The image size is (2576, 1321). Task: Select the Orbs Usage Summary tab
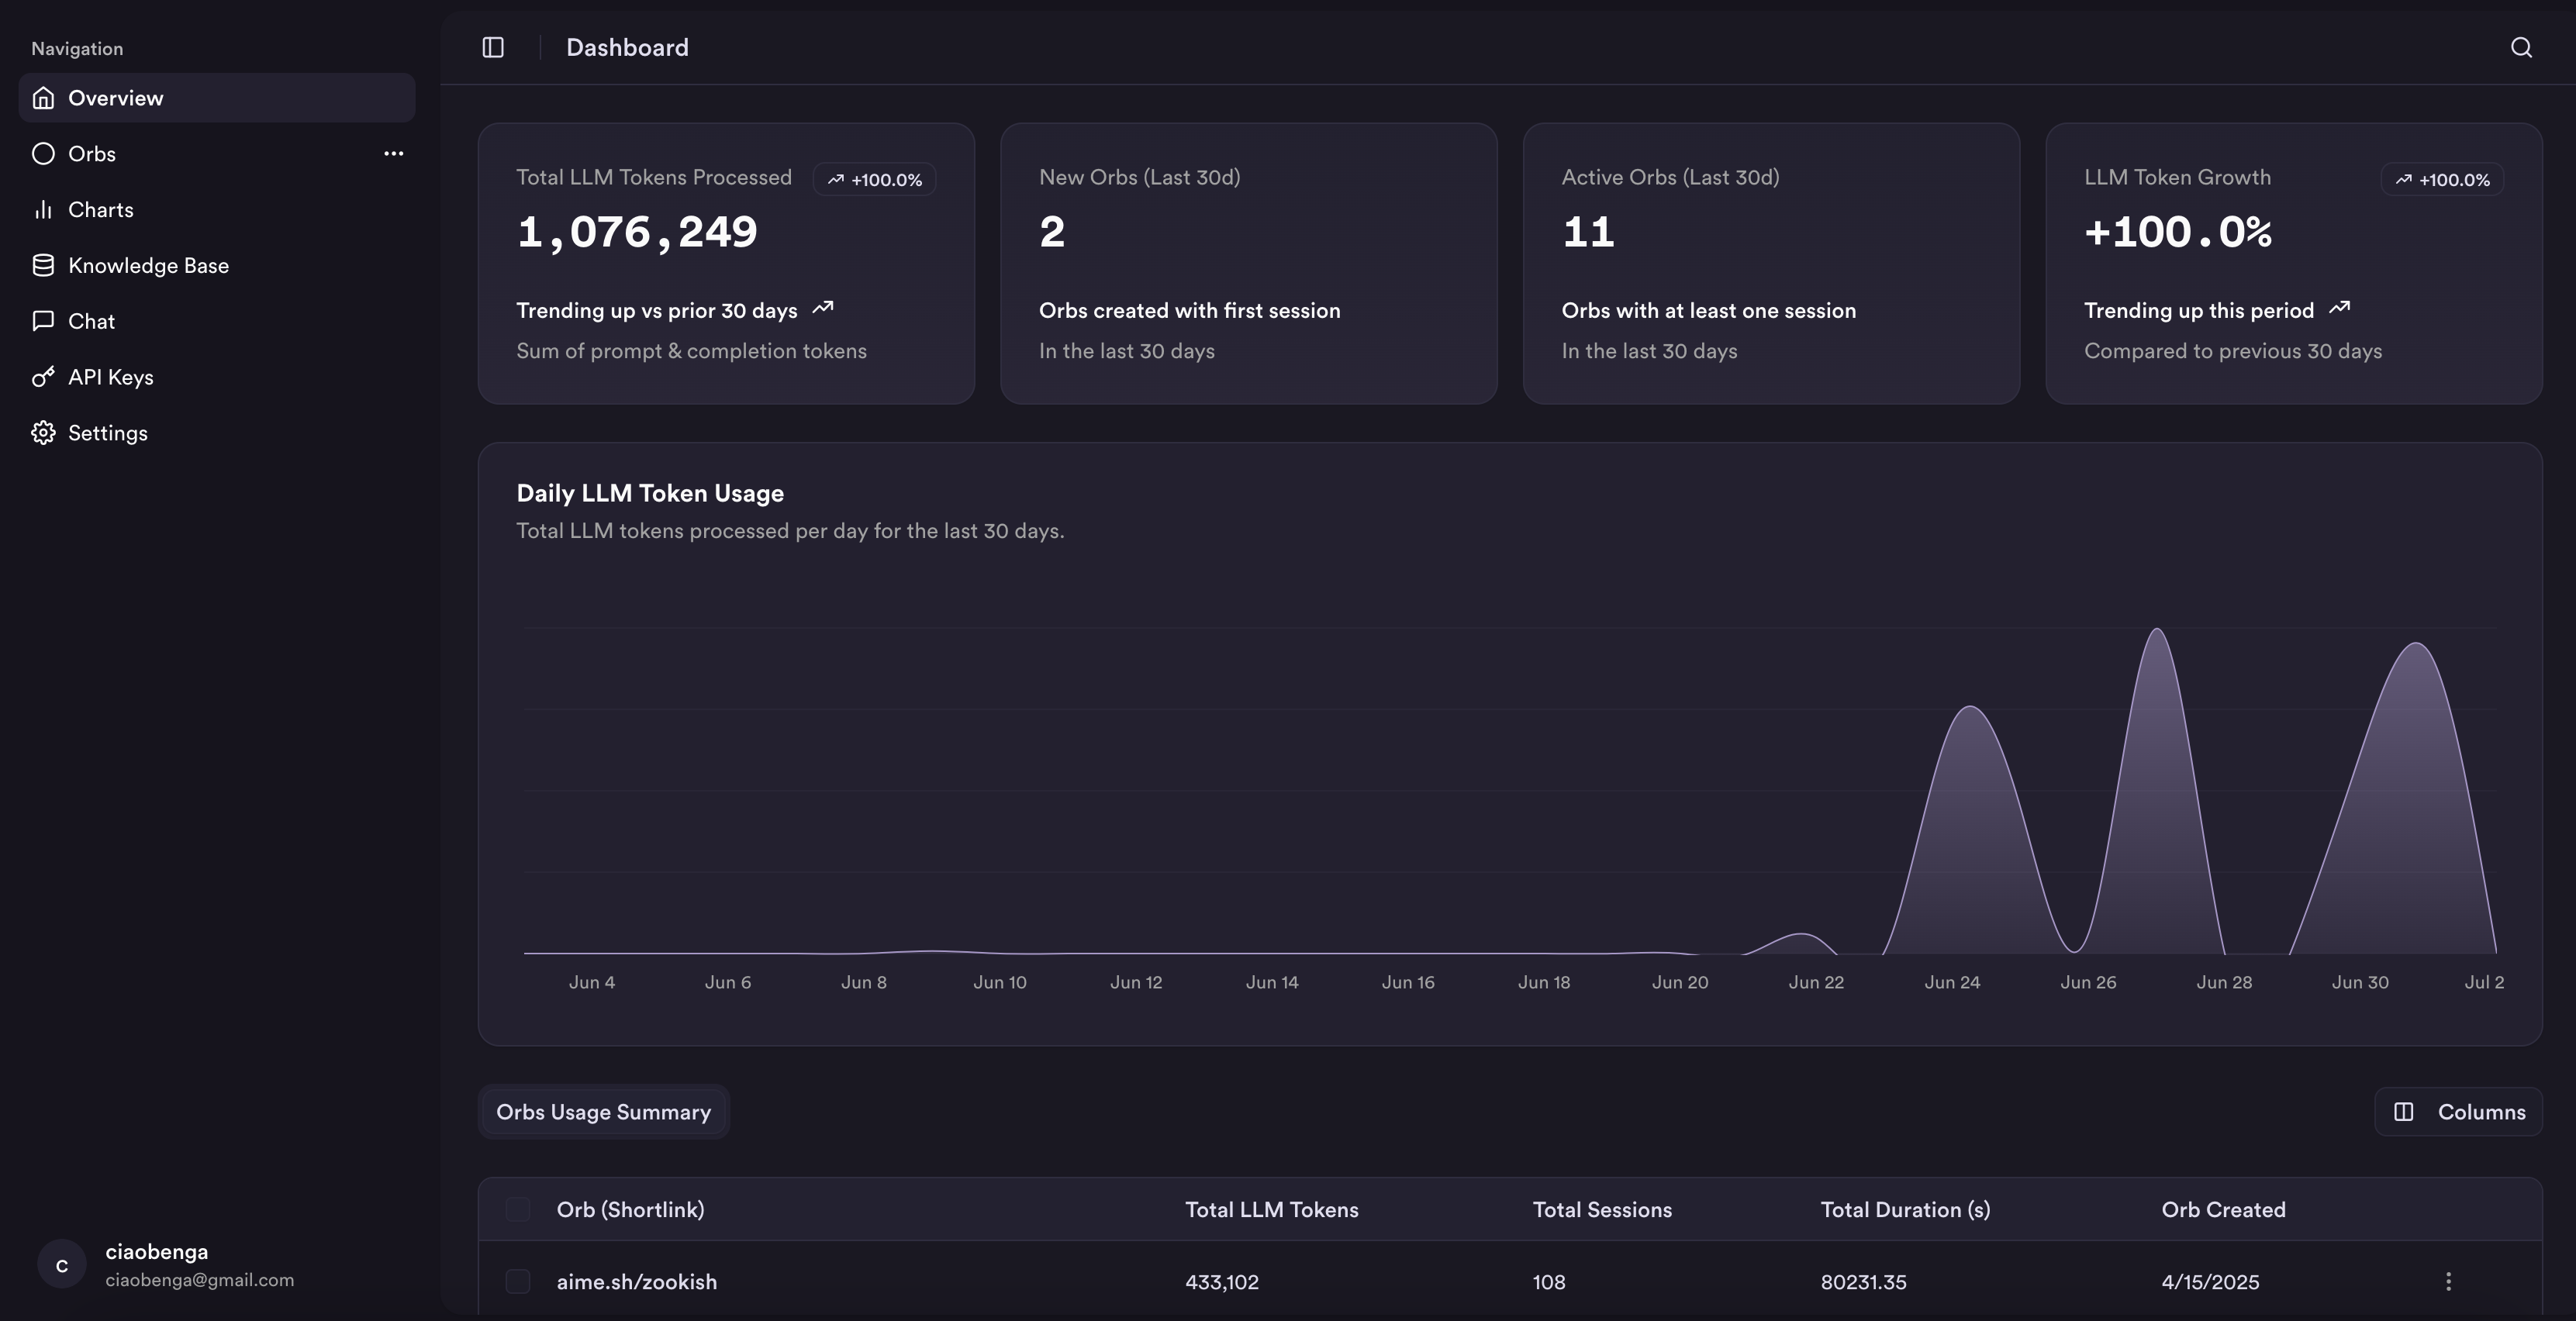(x=603, y=1112)
